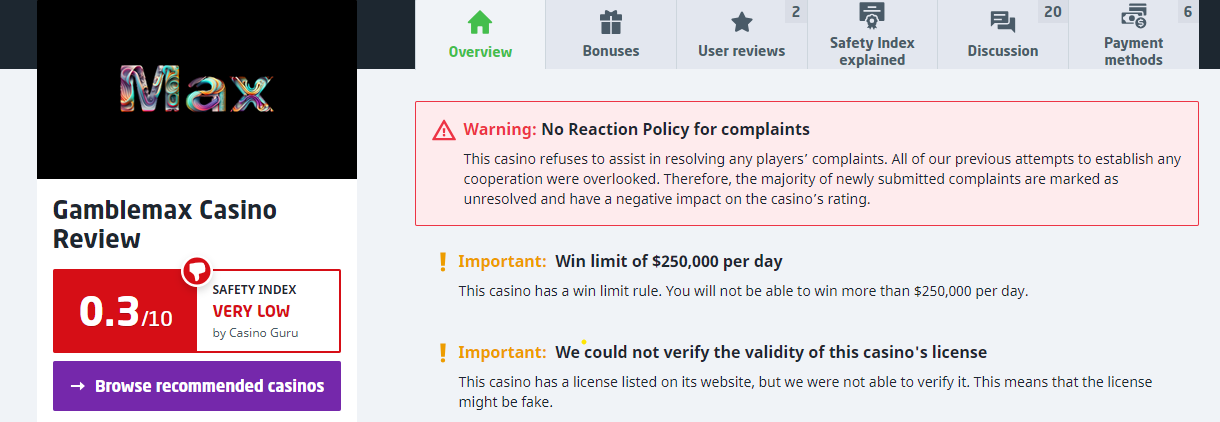Click the Gamblemax Max logo image
Viewport: 1220px width, 422px height.
[196, 90]
